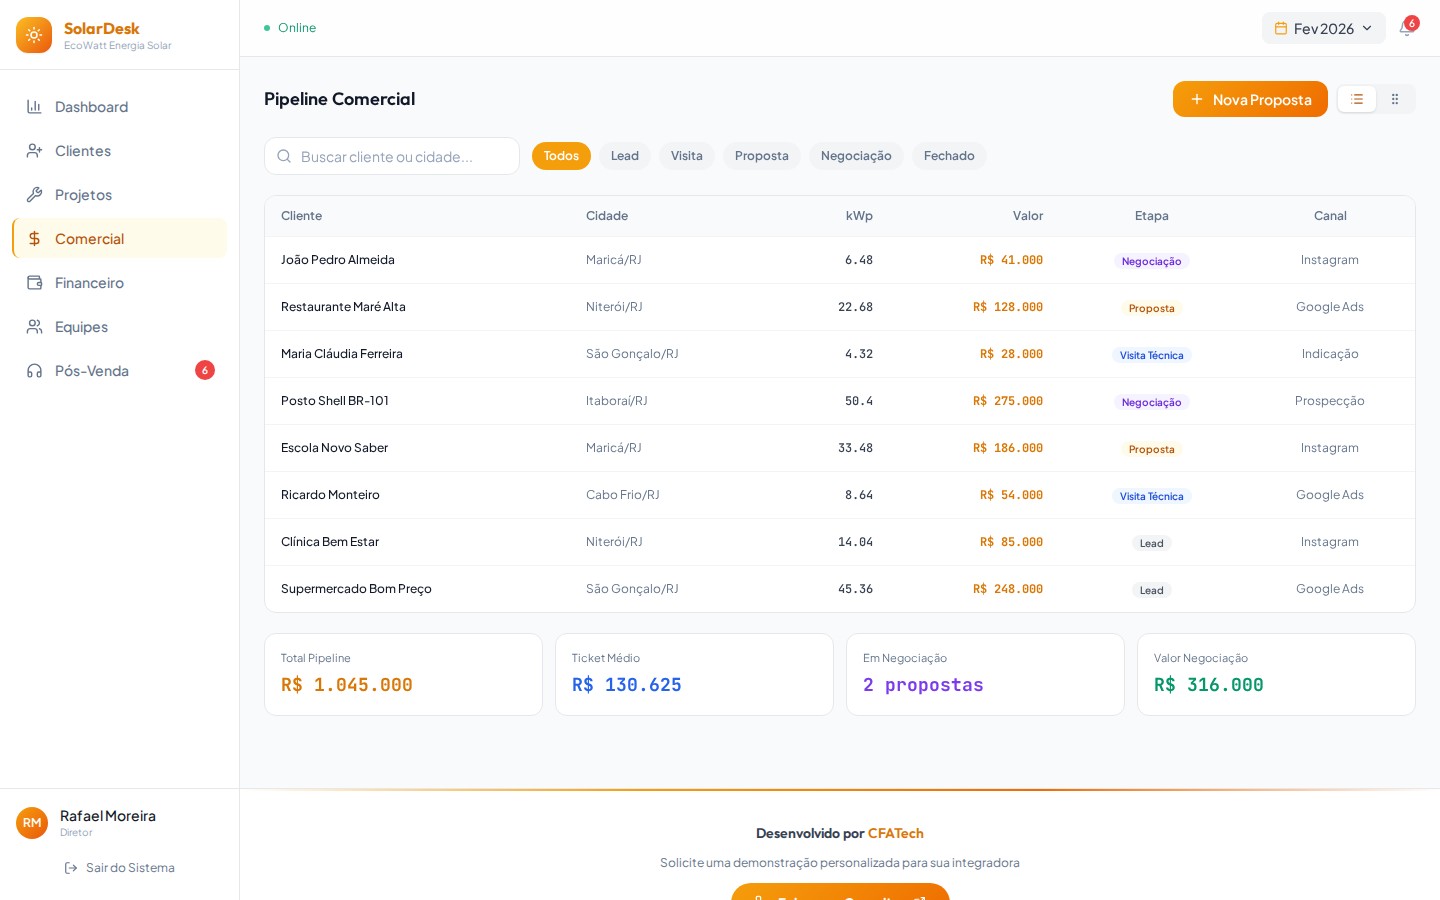Open the CFATech developer link

pos(895,833)
